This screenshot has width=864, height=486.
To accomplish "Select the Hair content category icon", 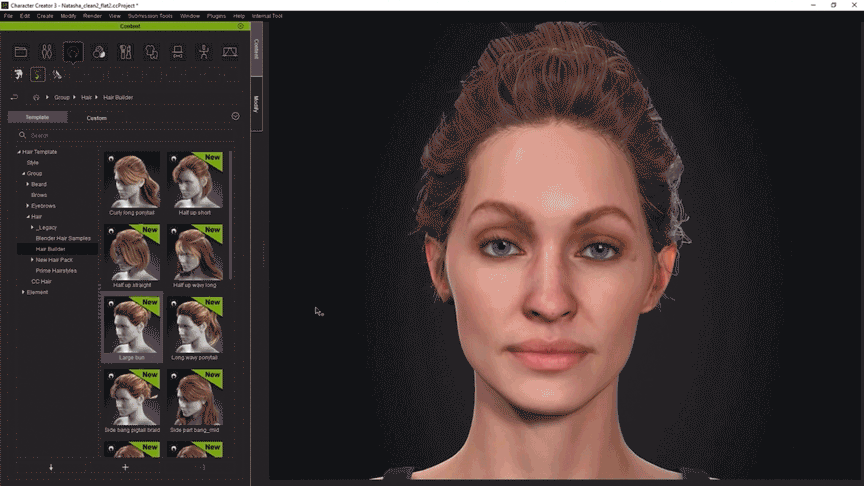I will [73, 52].
